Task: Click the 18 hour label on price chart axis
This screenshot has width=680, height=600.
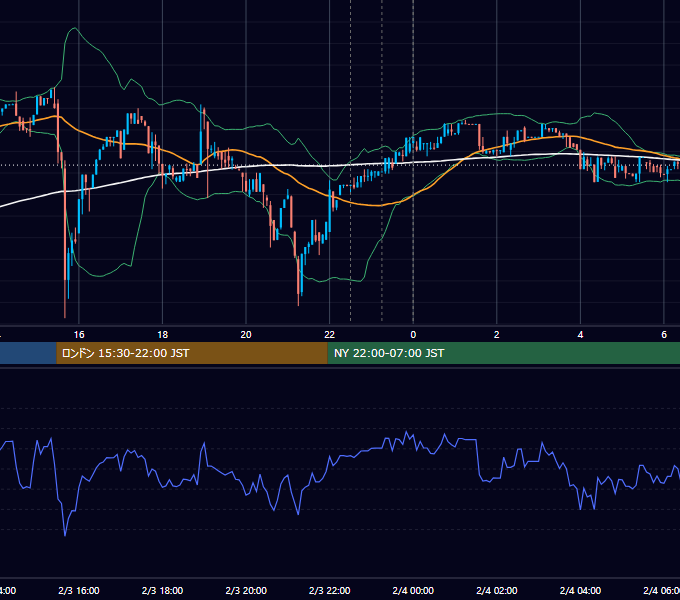Action: (x=163, y=335)
